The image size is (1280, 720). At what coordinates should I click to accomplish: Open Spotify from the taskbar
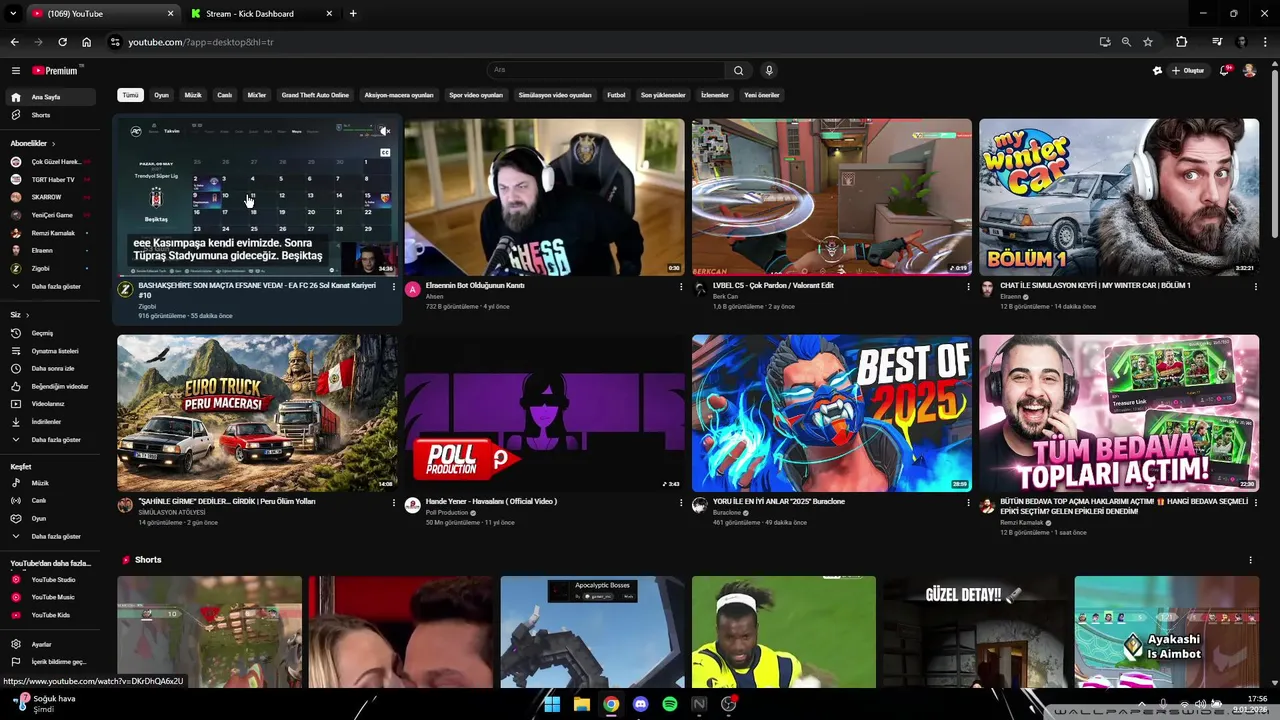(x=670, y=704)
